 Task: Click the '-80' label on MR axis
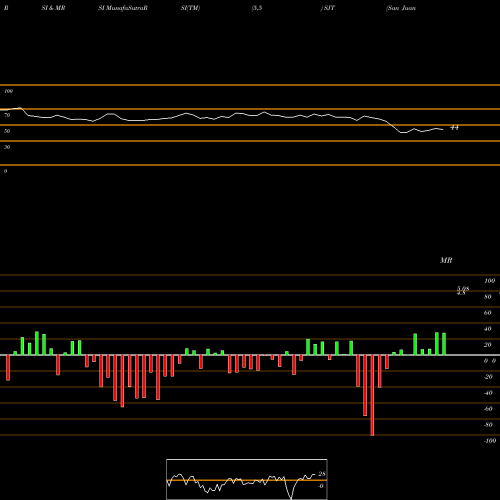488,425
